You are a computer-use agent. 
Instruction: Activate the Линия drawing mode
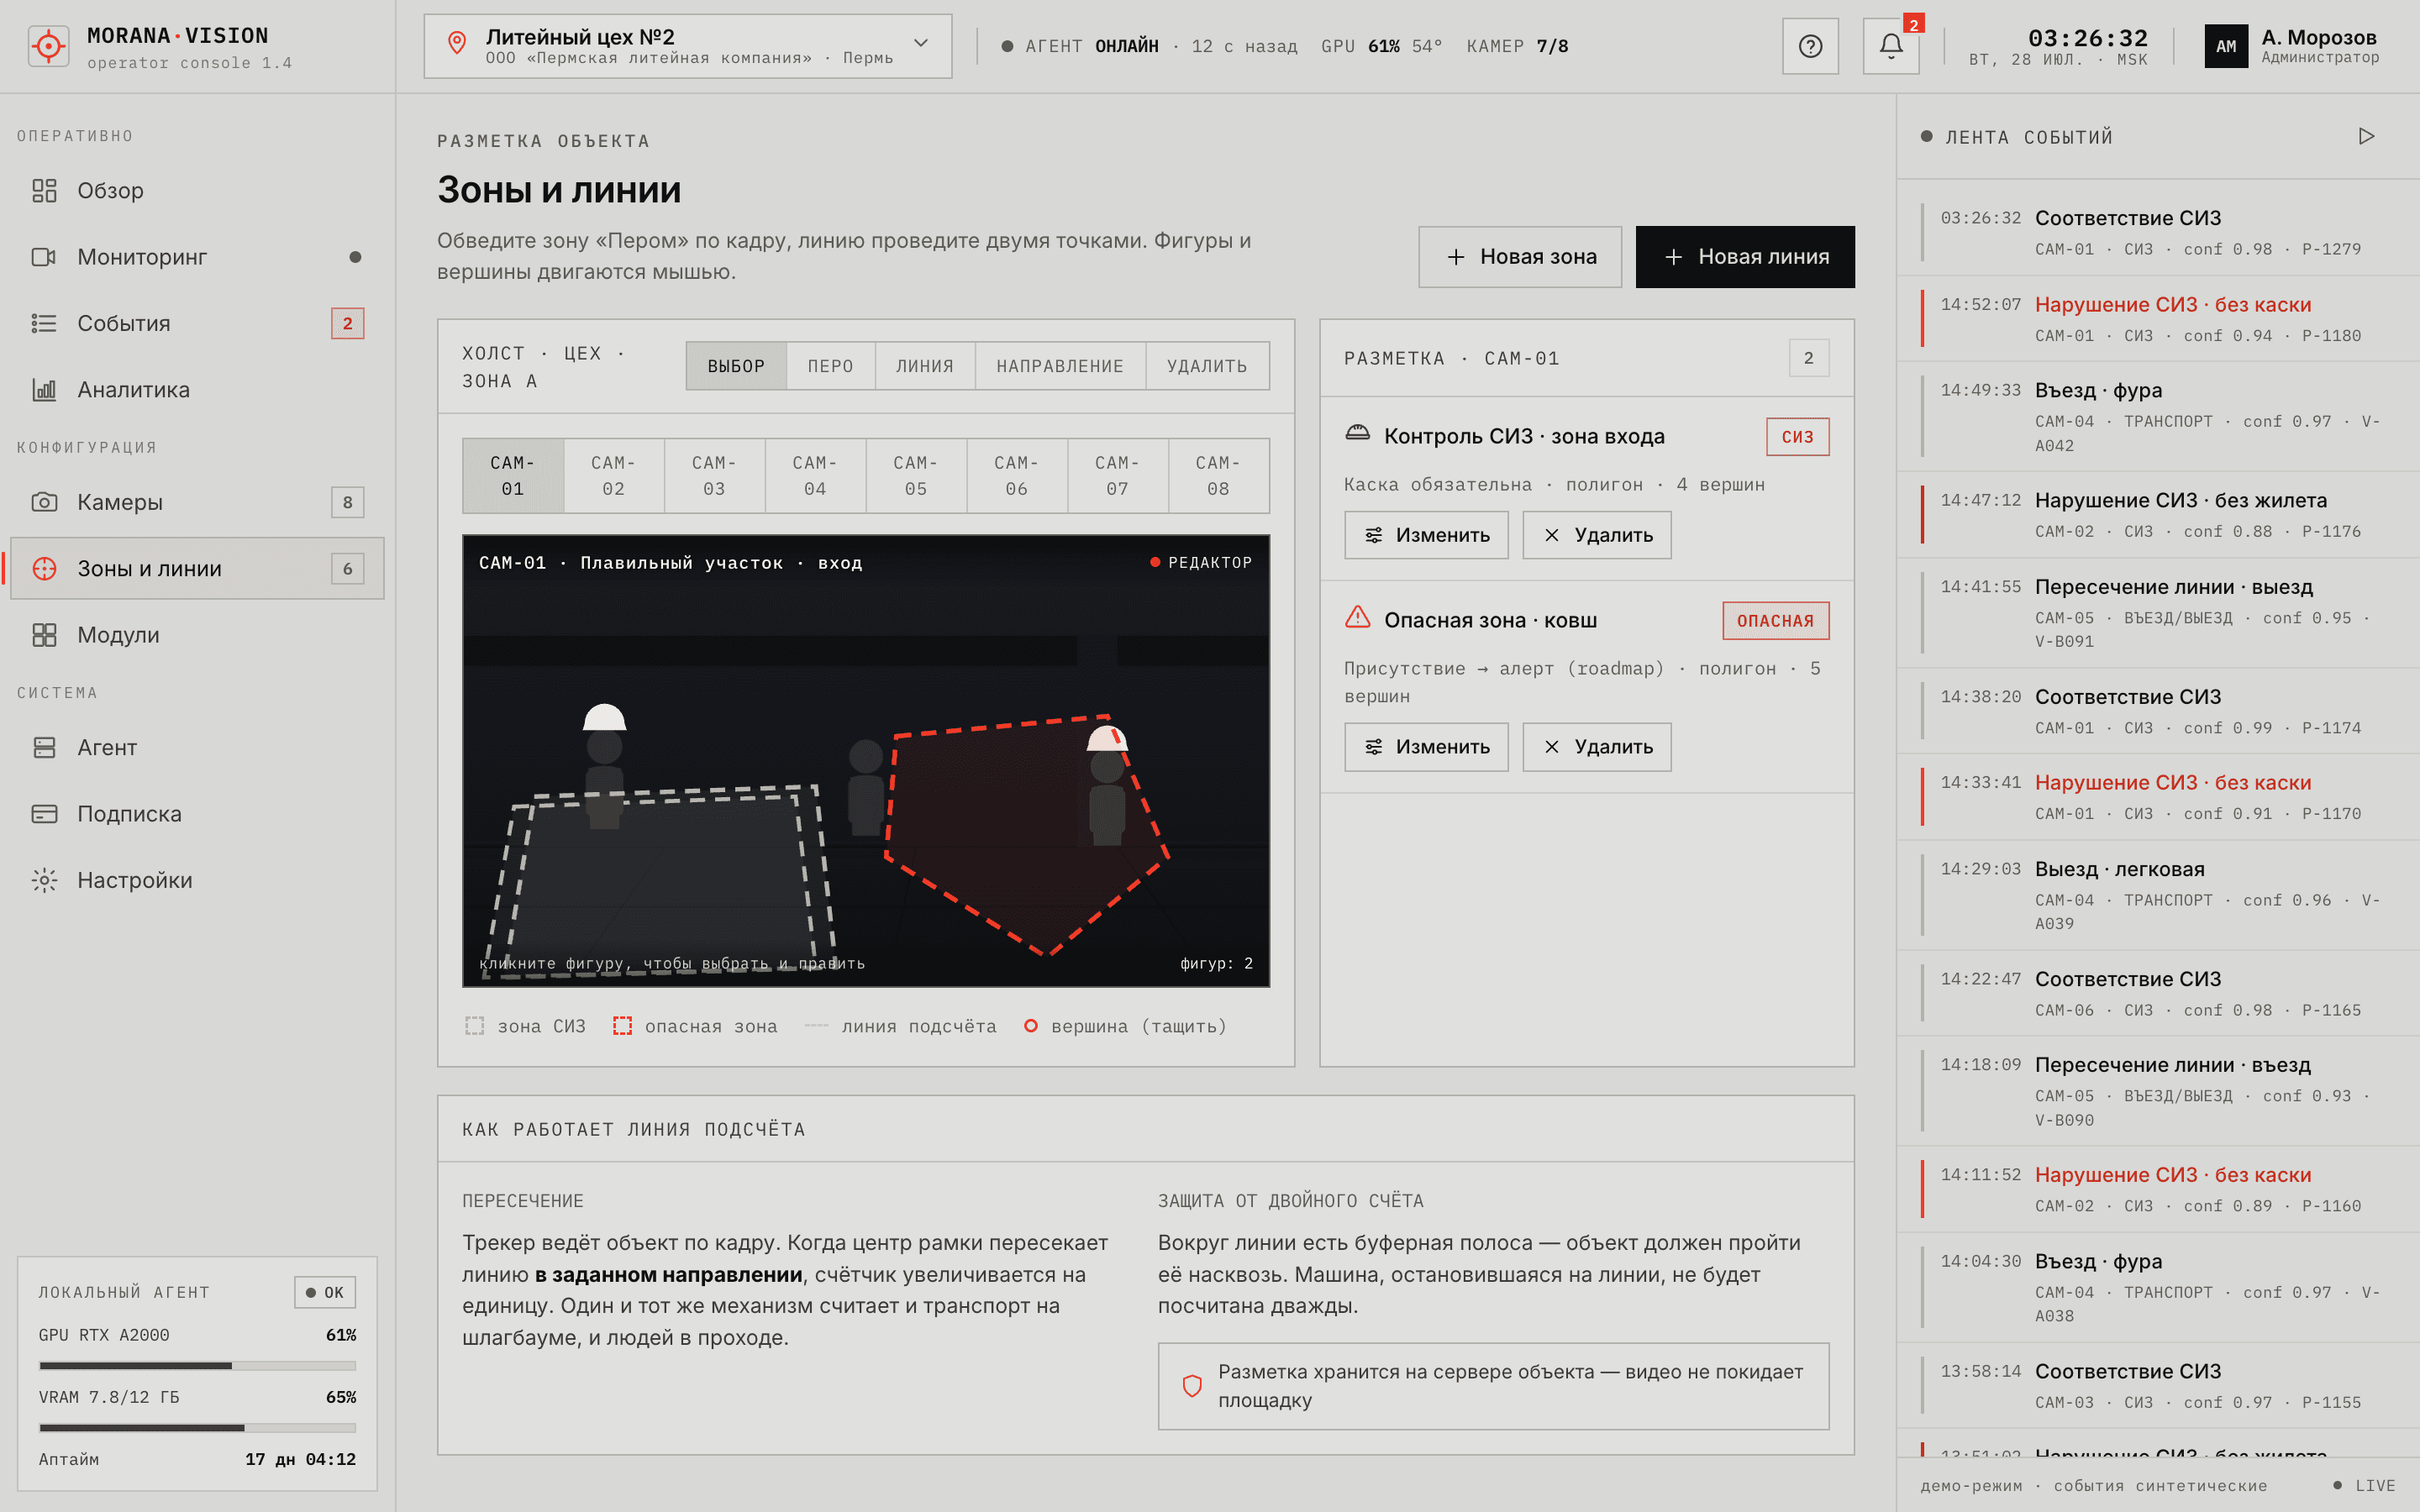[x=924, y=366]
